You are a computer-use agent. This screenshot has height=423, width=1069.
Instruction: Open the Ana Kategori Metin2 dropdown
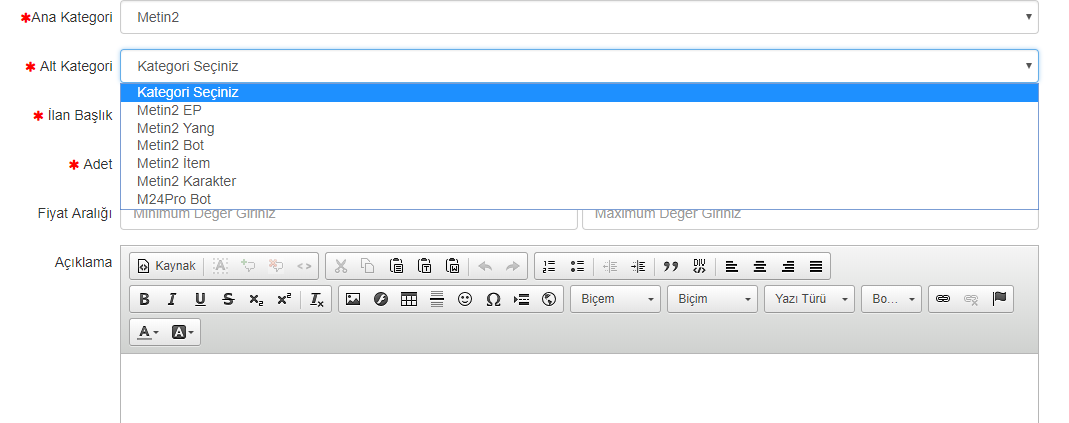[x=578, y=17]
